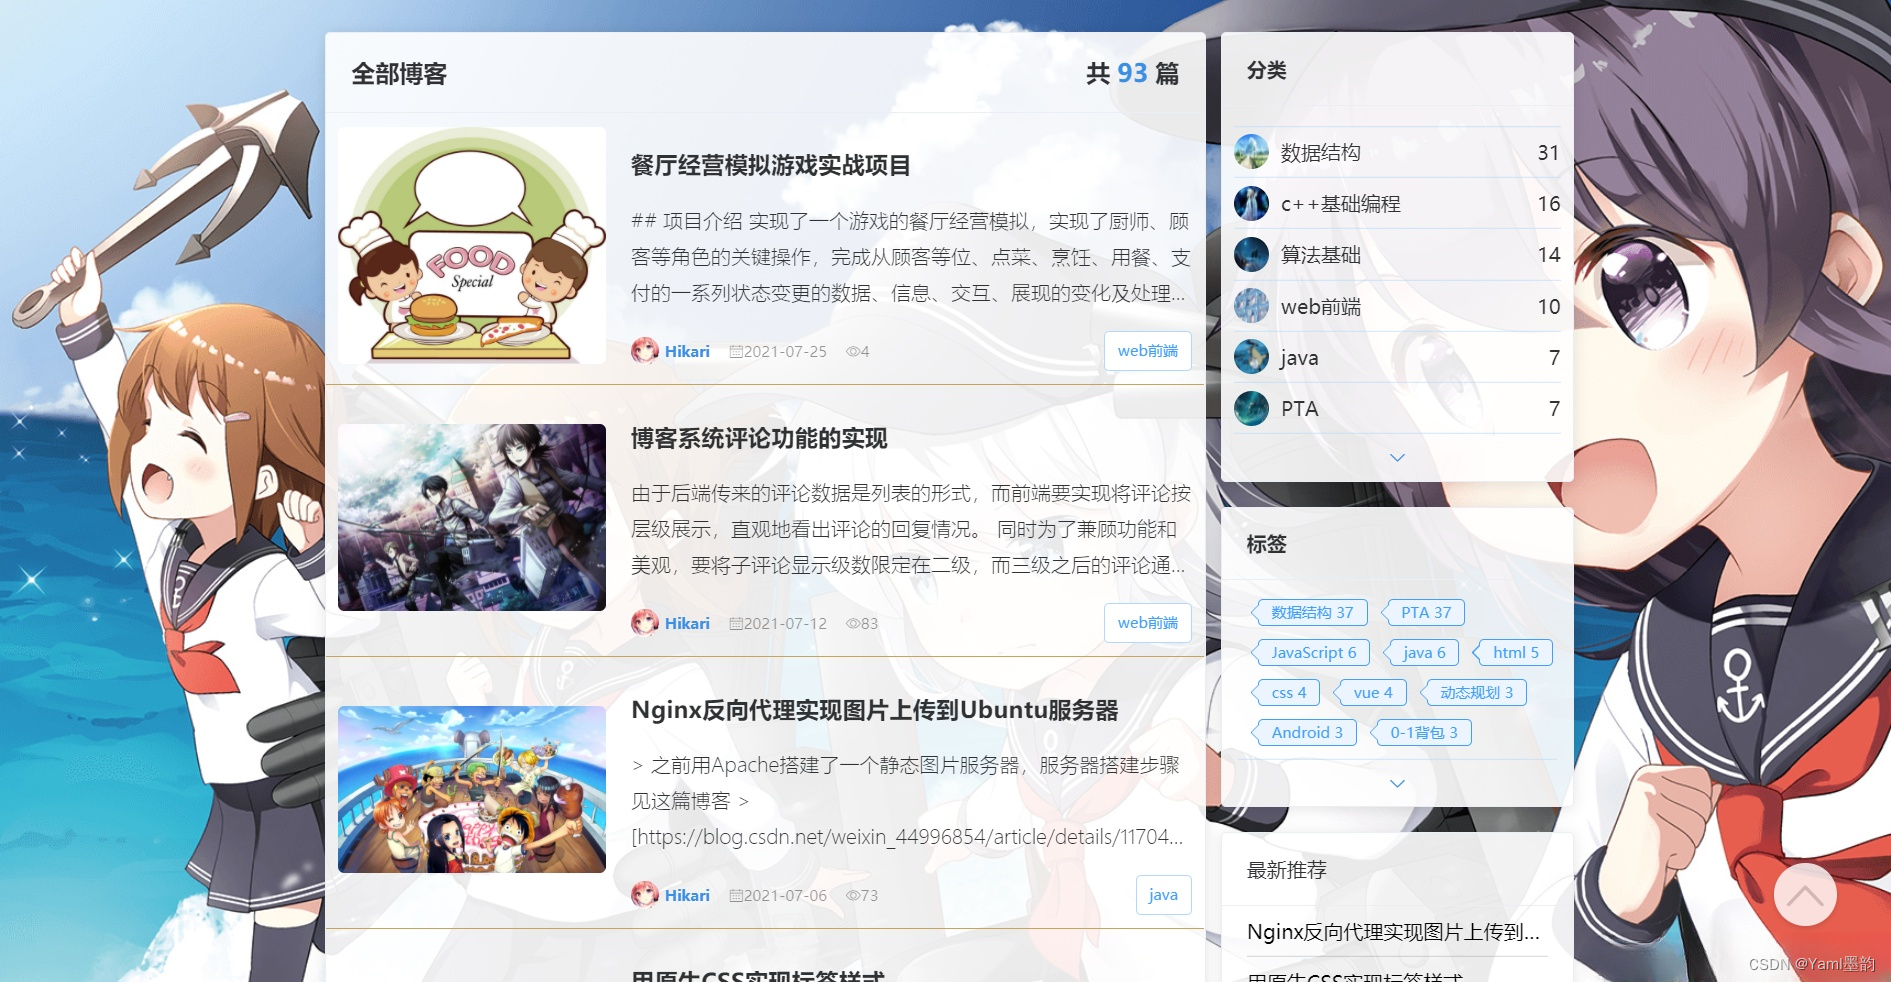Click the 分类 panel heading
The image size is (1891, 982).
[1267, 70]
